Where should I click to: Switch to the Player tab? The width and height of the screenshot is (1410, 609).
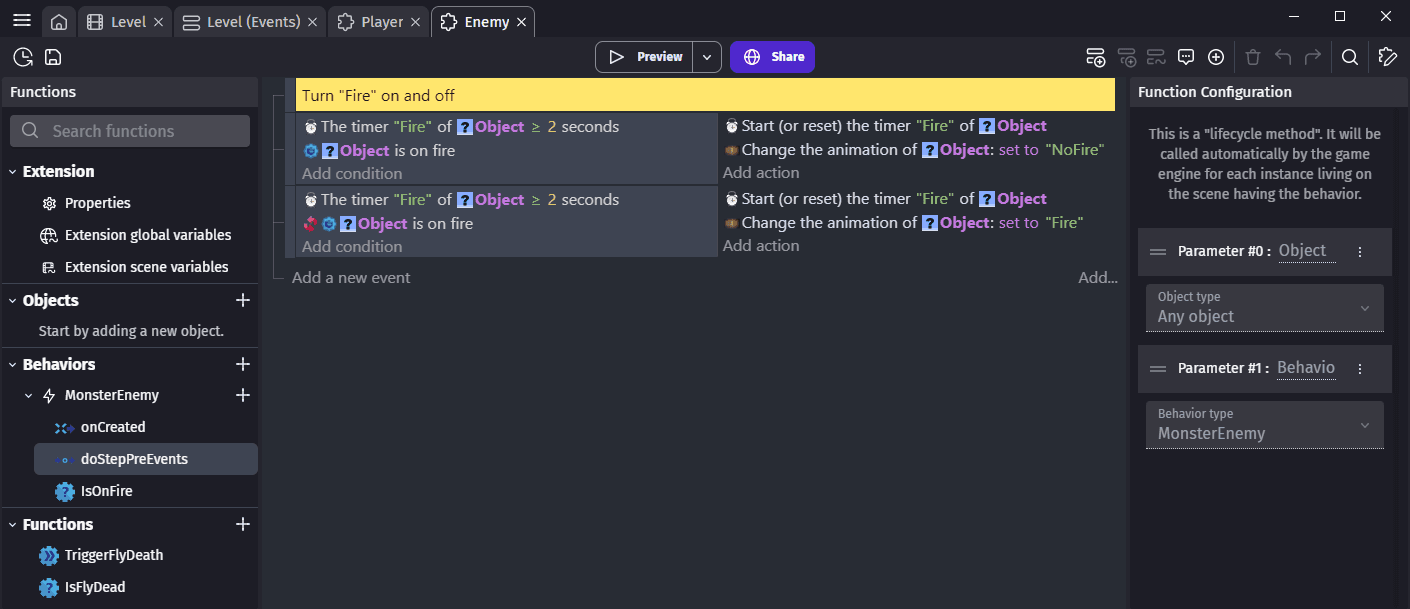[x=381, y=22]
